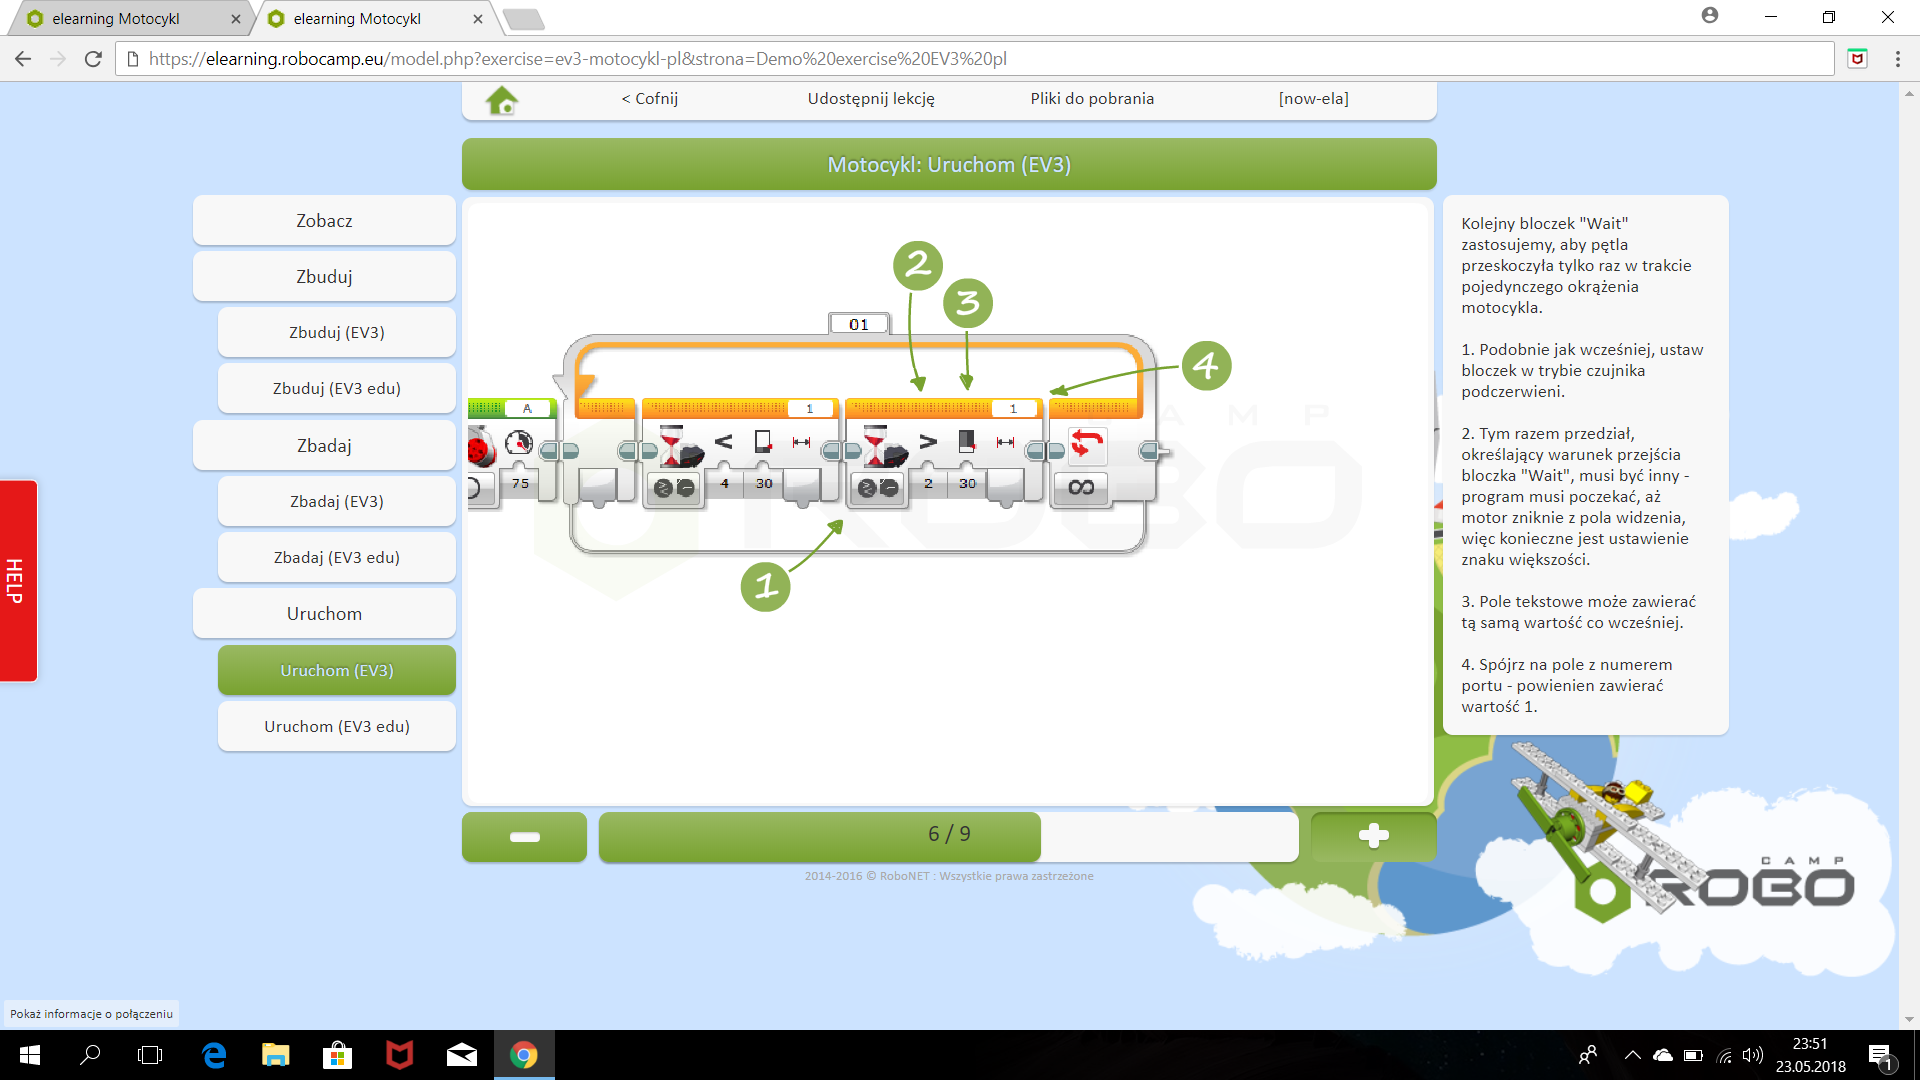Open Udostępnij lekcję menu item
1920x1080 pixels.
click(871, 99)
